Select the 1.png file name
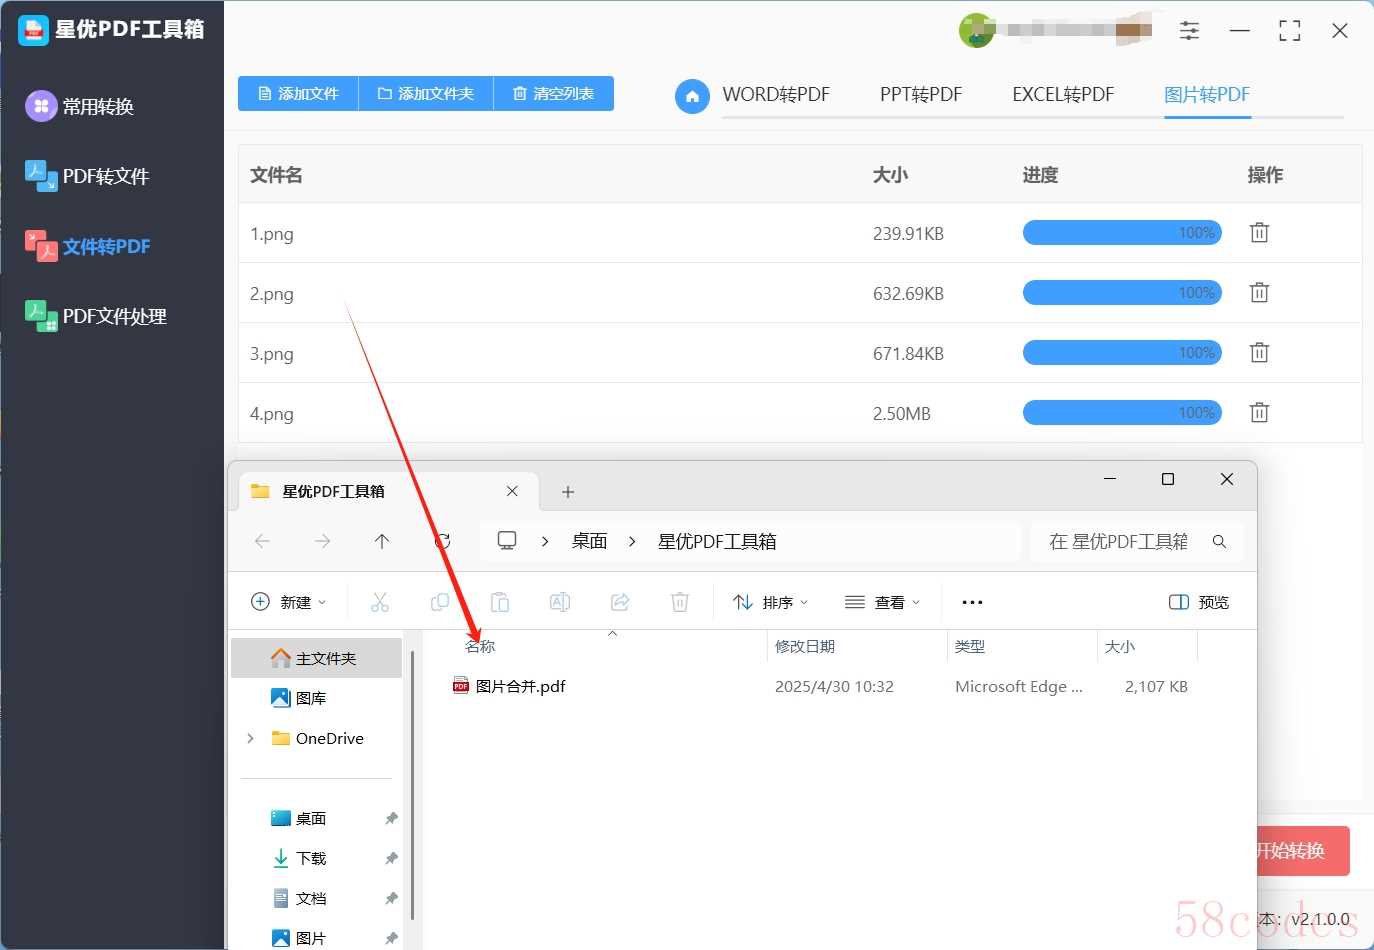 [272, 234]
